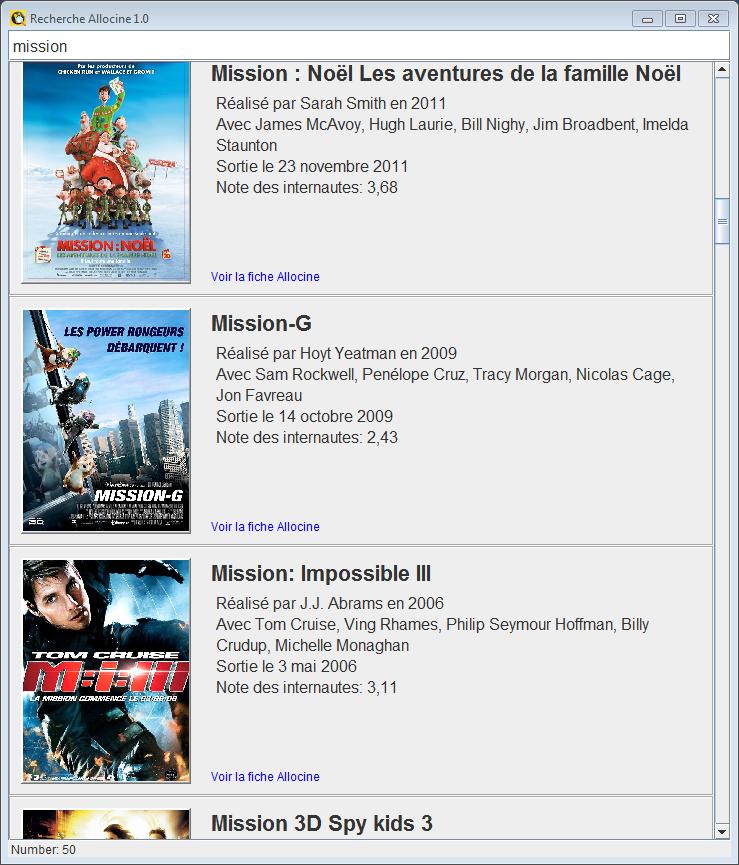Maximize the Recherche Allocine window
The image size is (739, 865).
[x=681, y=19]
